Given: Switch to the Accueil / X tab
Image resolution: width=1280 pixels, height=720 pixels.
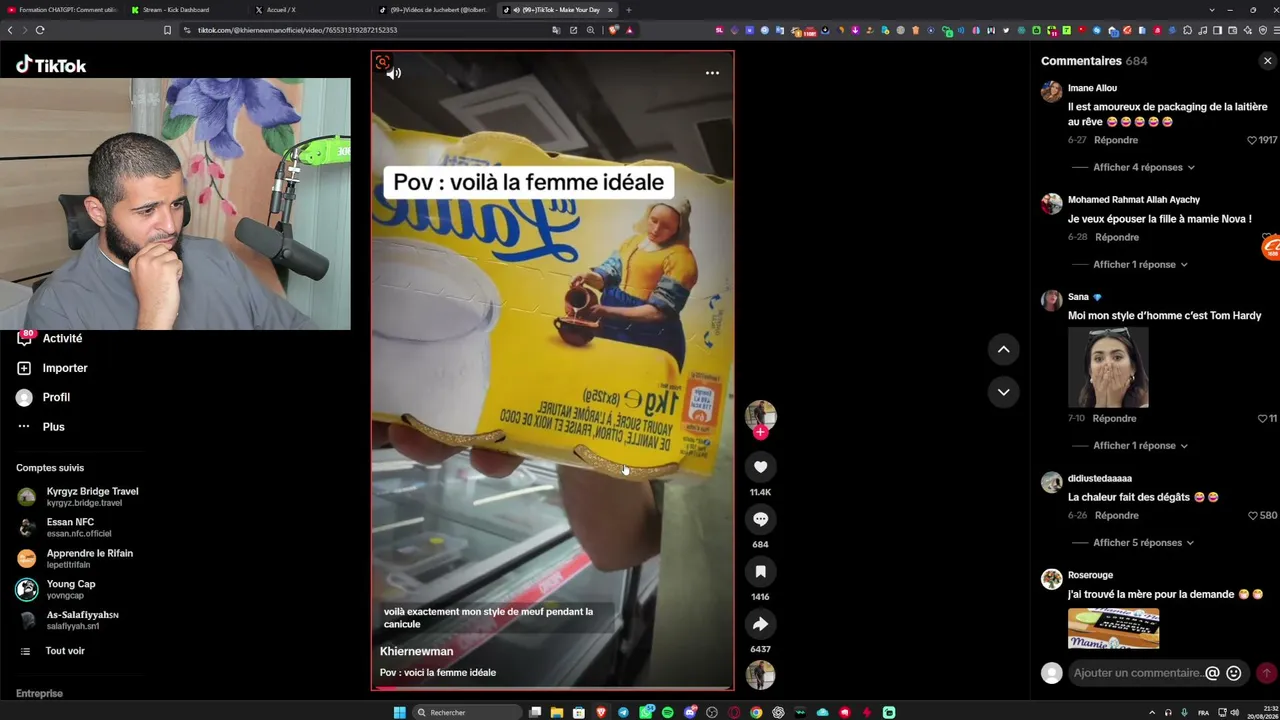Looking at the screenshot, I should coord(310,10).
